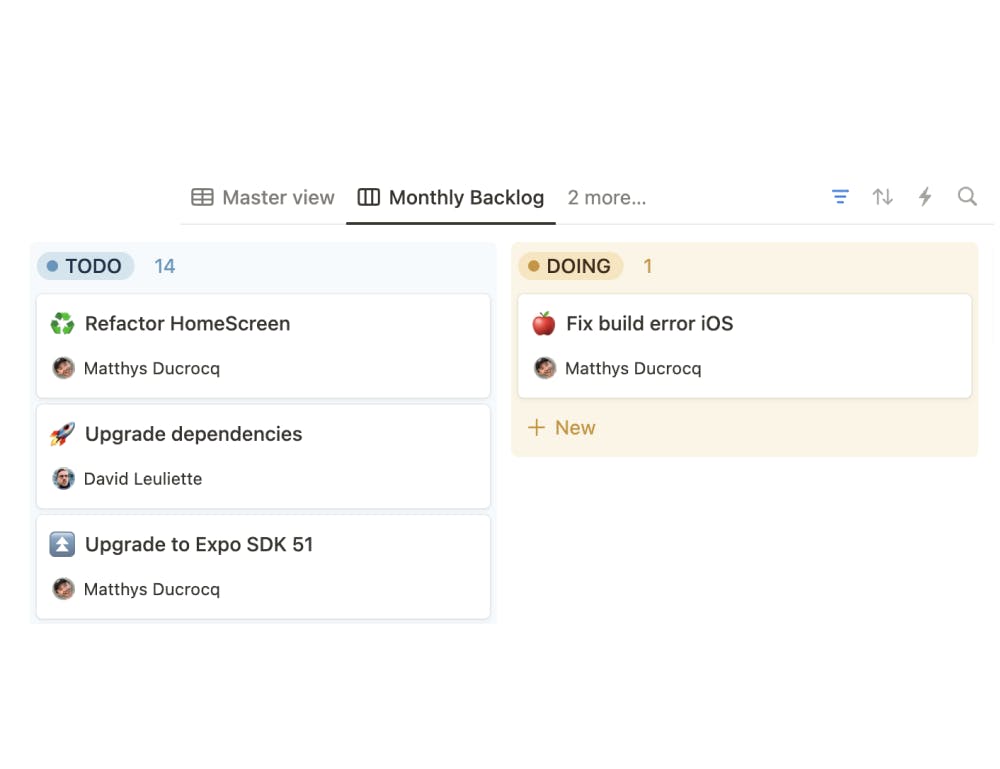This screenshot has height=769, width=1000.
Task: Click David Leuliette's avatar on Upgrade dependencies
Action: [x=64, y=479]
